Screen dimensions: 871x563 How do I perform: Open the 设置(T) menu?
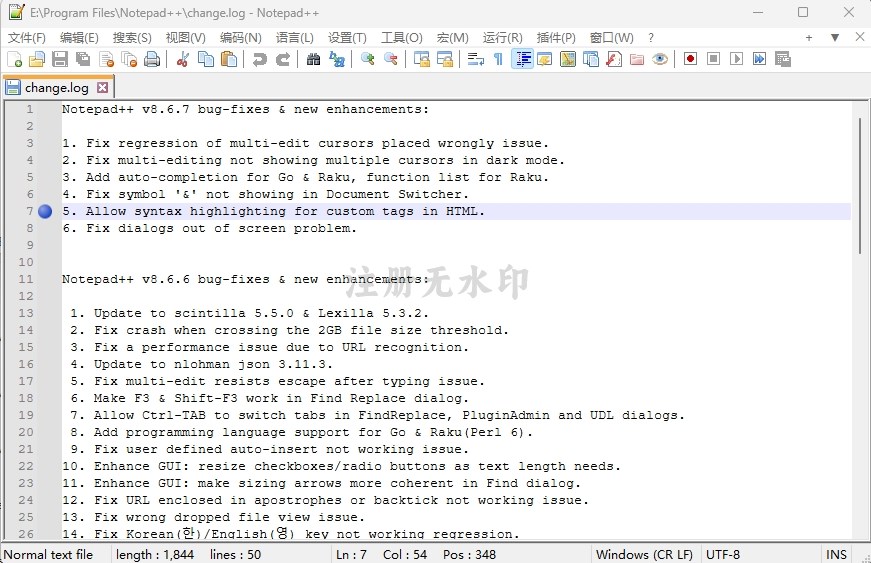pyautogui.click(x=347, y=37)
